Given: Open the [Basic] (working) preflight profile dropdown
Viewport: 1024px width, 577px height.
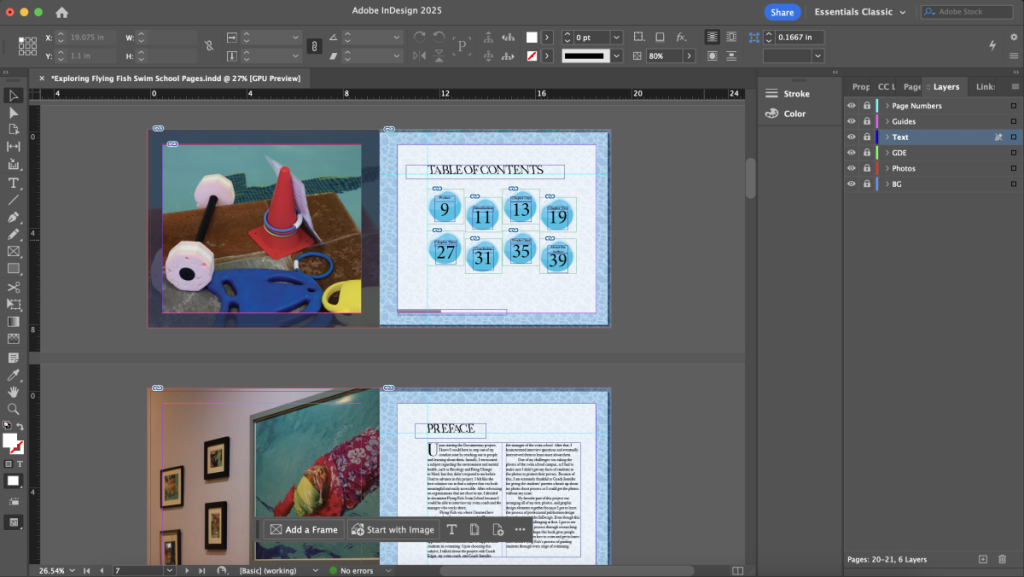Looking at the screenshot, I should click(x=315, y=570).
